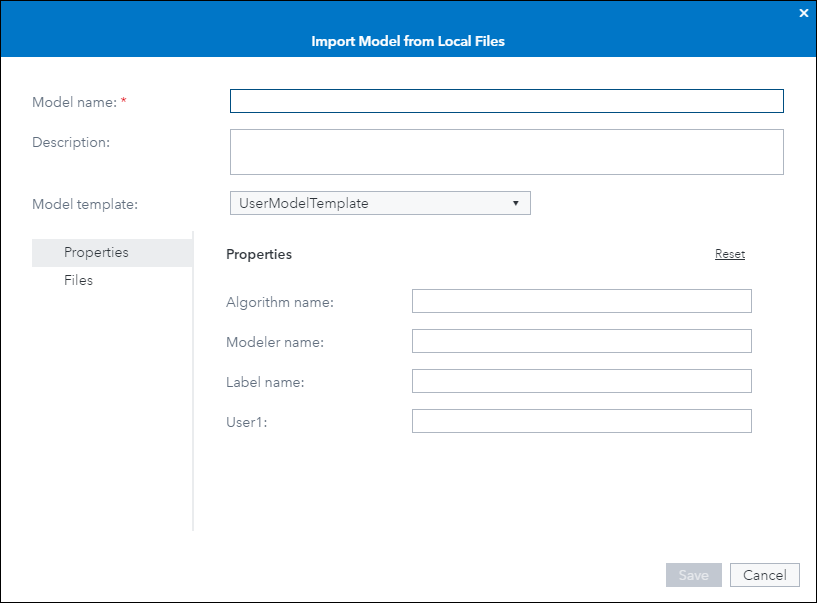Image resolution: width=817 pixels, height=603 pixels.
Task: Click the "Description:" label text
Action: tap(71, 142)
